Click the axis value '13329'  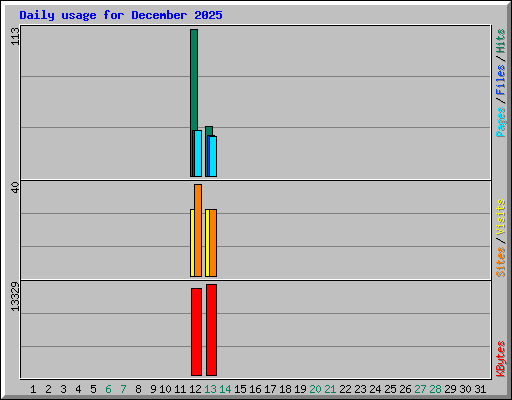[x=15, y=297]
